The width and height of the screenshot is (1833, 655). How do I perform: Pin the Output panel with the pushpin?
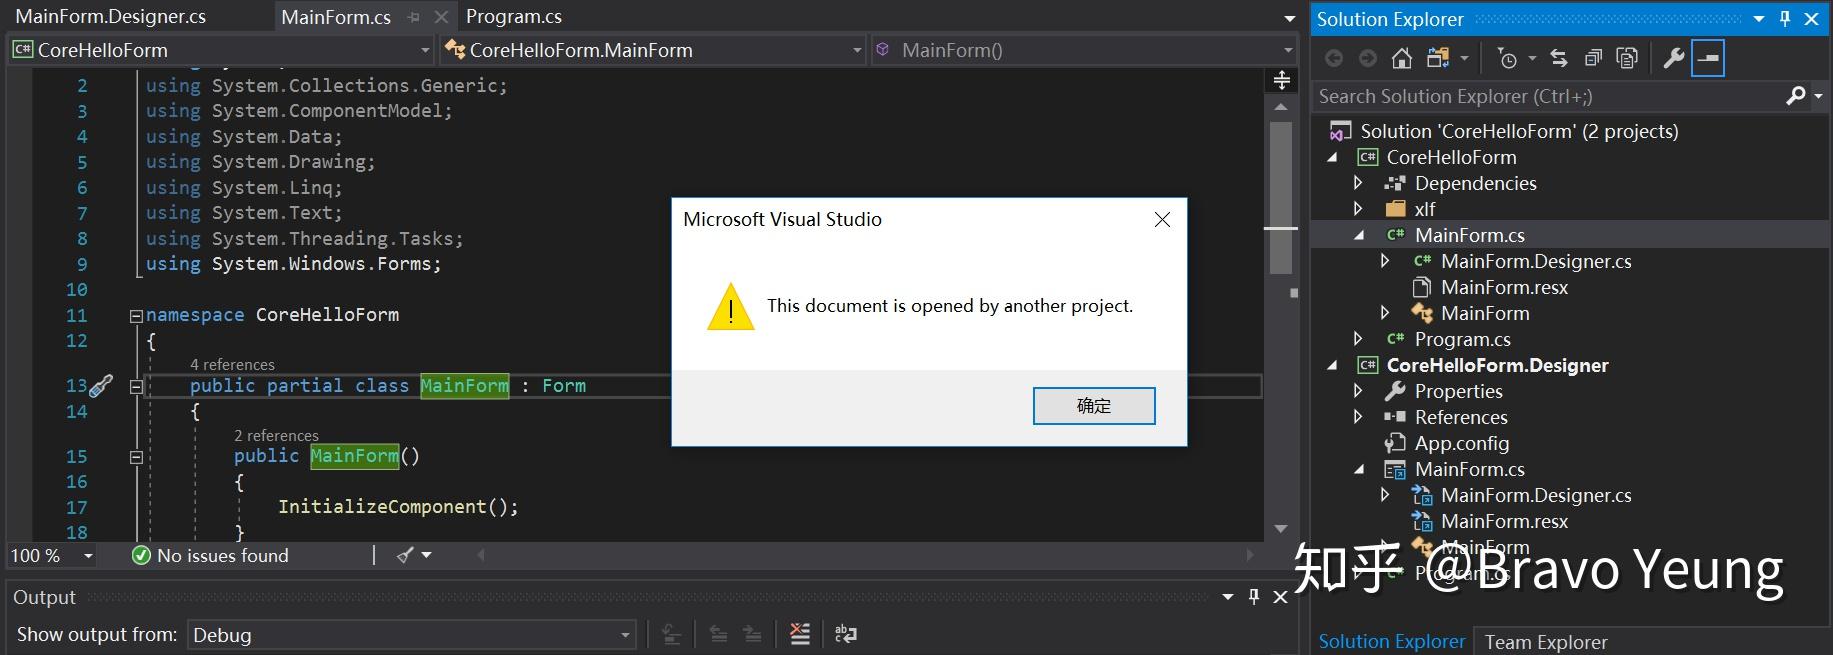tap(1254, 597)
